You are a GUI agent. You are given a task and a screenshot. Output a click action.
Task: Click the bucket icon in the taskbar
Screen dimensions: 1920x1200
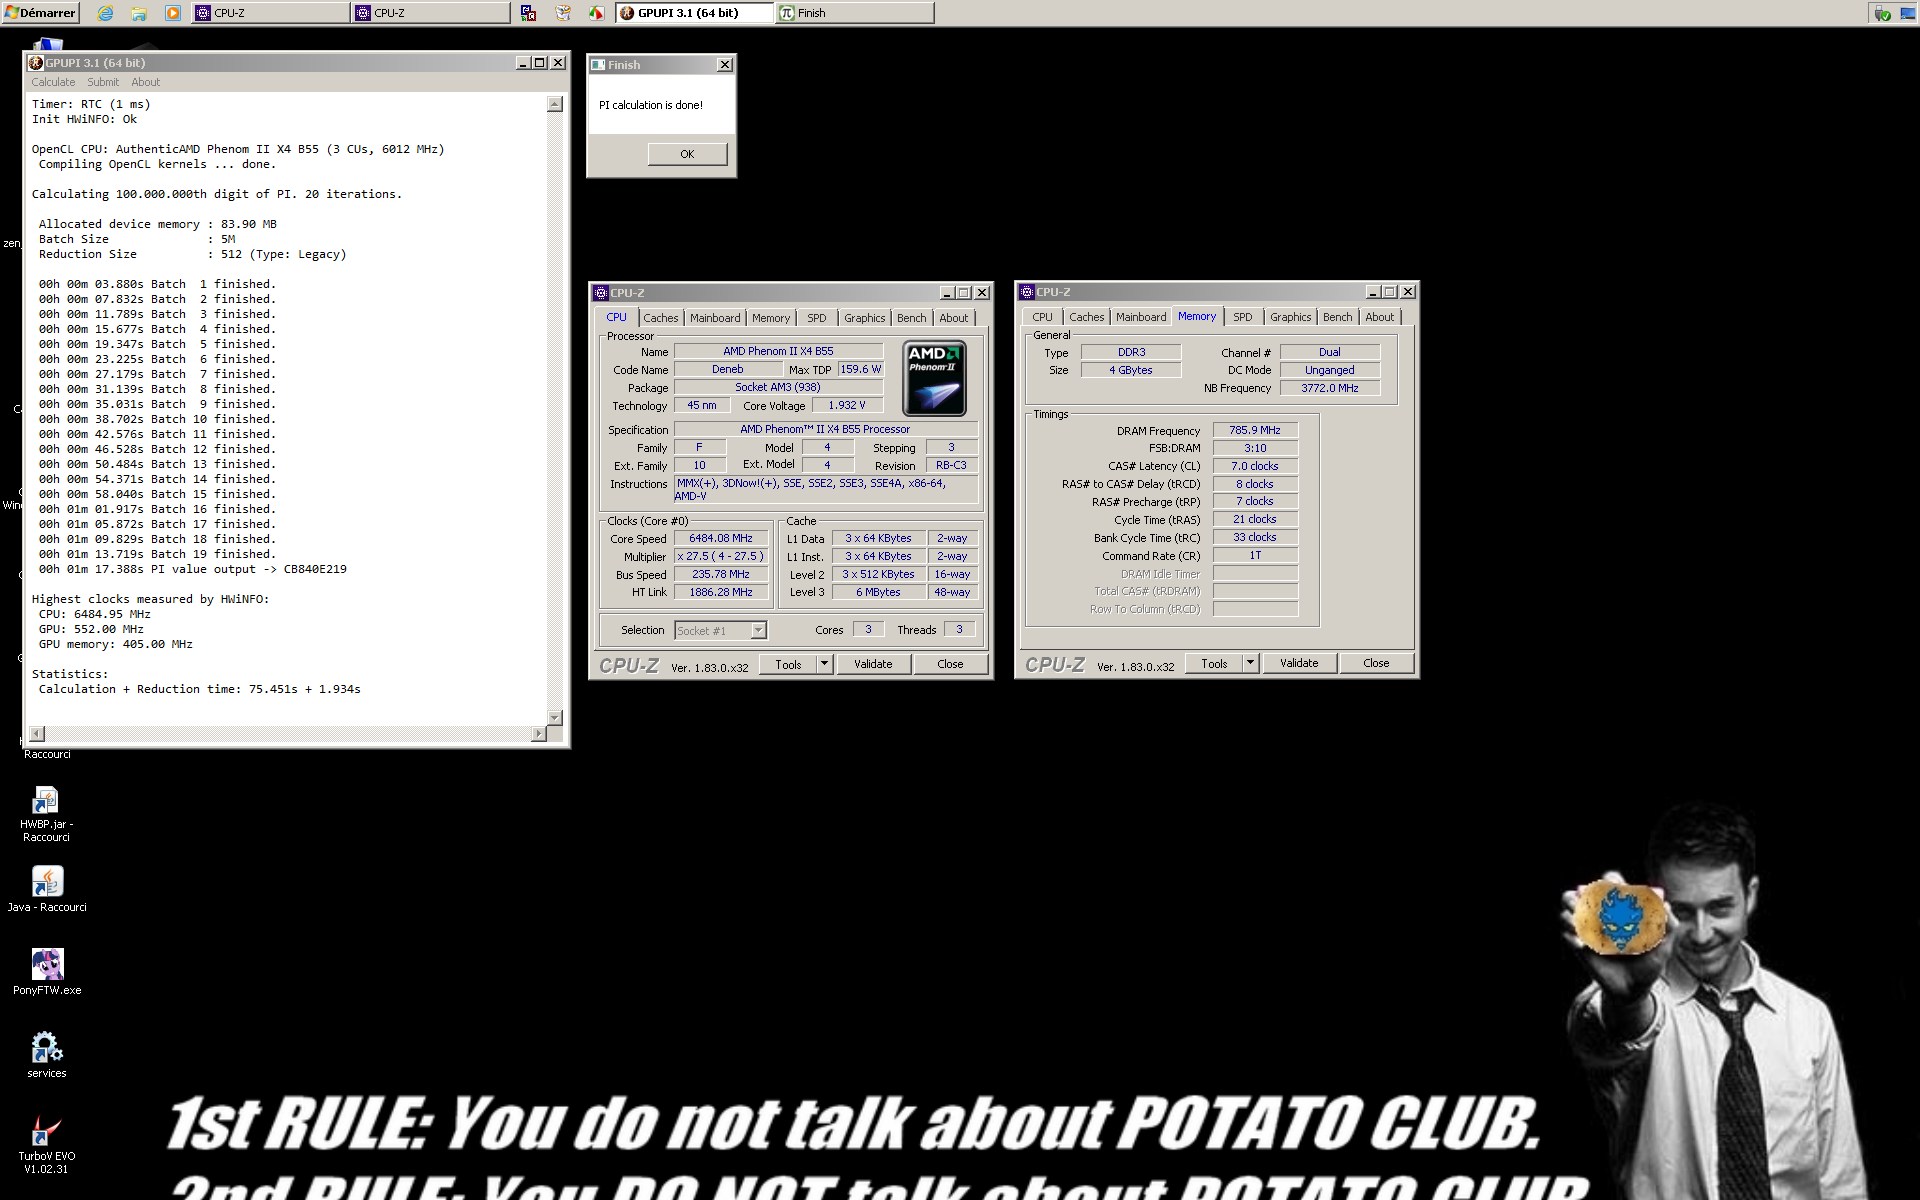point(563,13)
